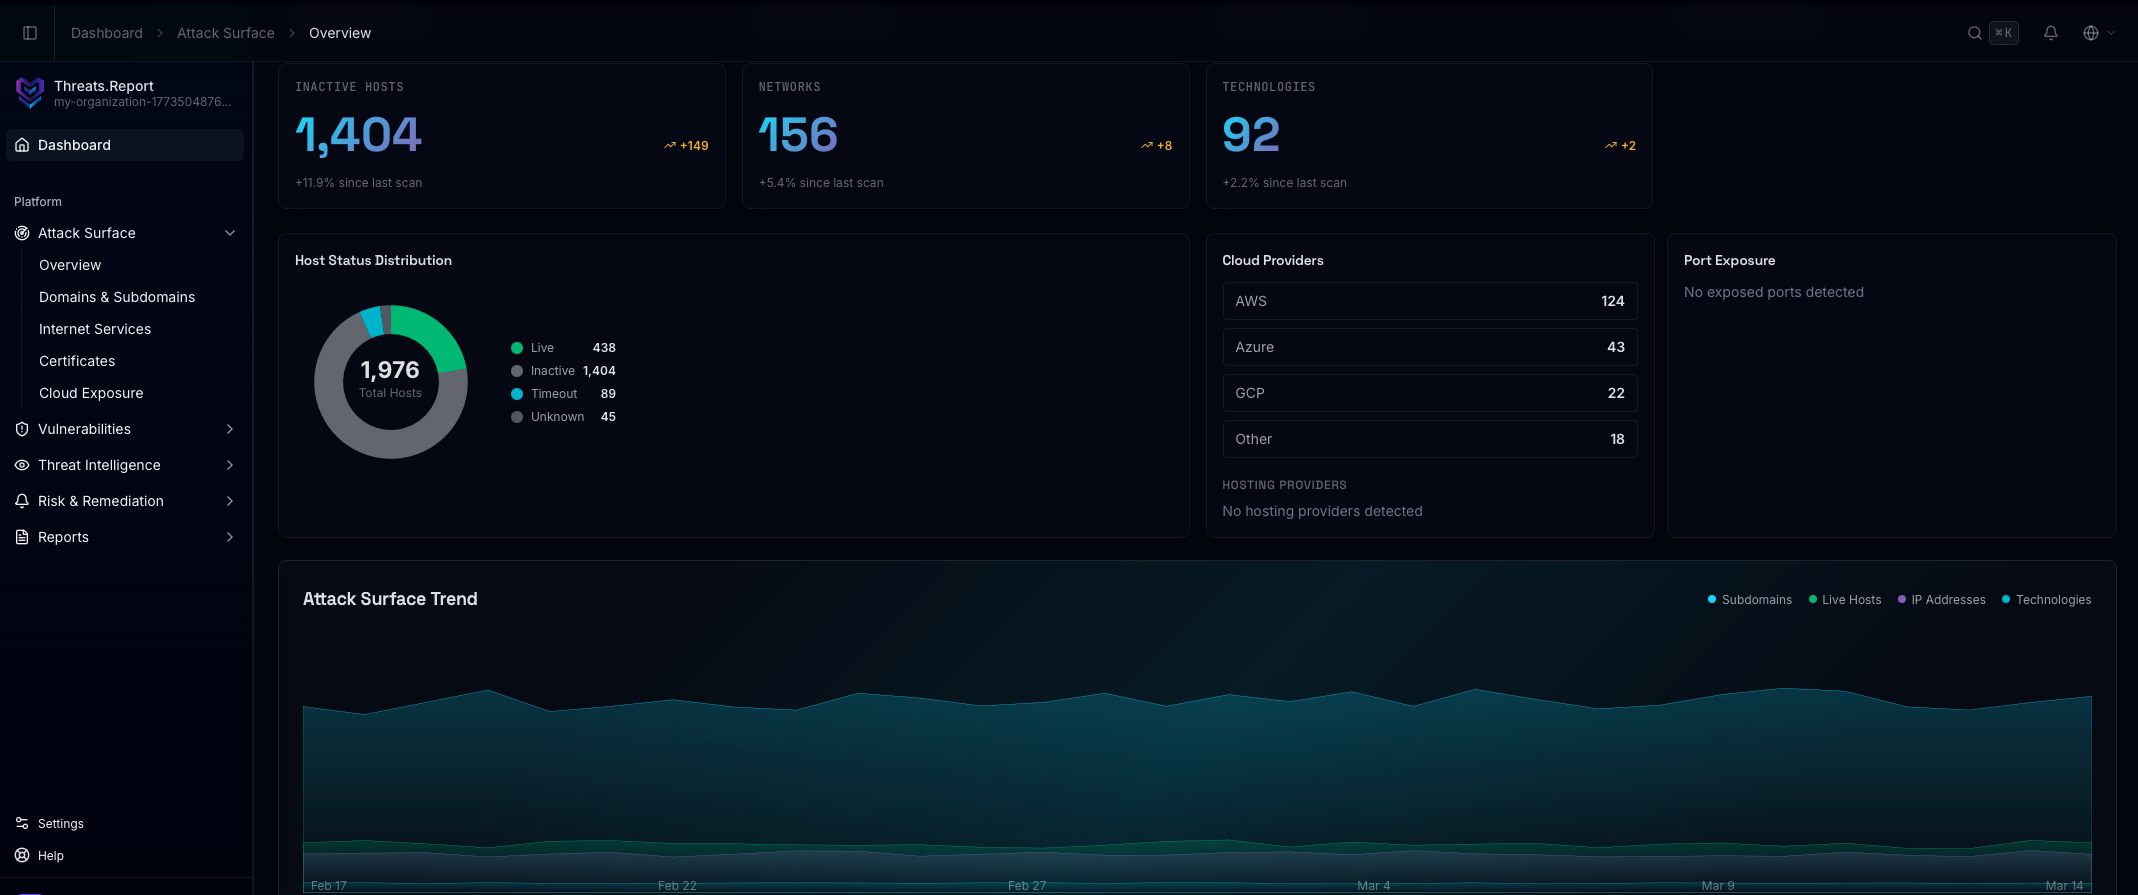Click the Feb 22 axis label
The image size is (2138, 895).
(x=677, y=886)
